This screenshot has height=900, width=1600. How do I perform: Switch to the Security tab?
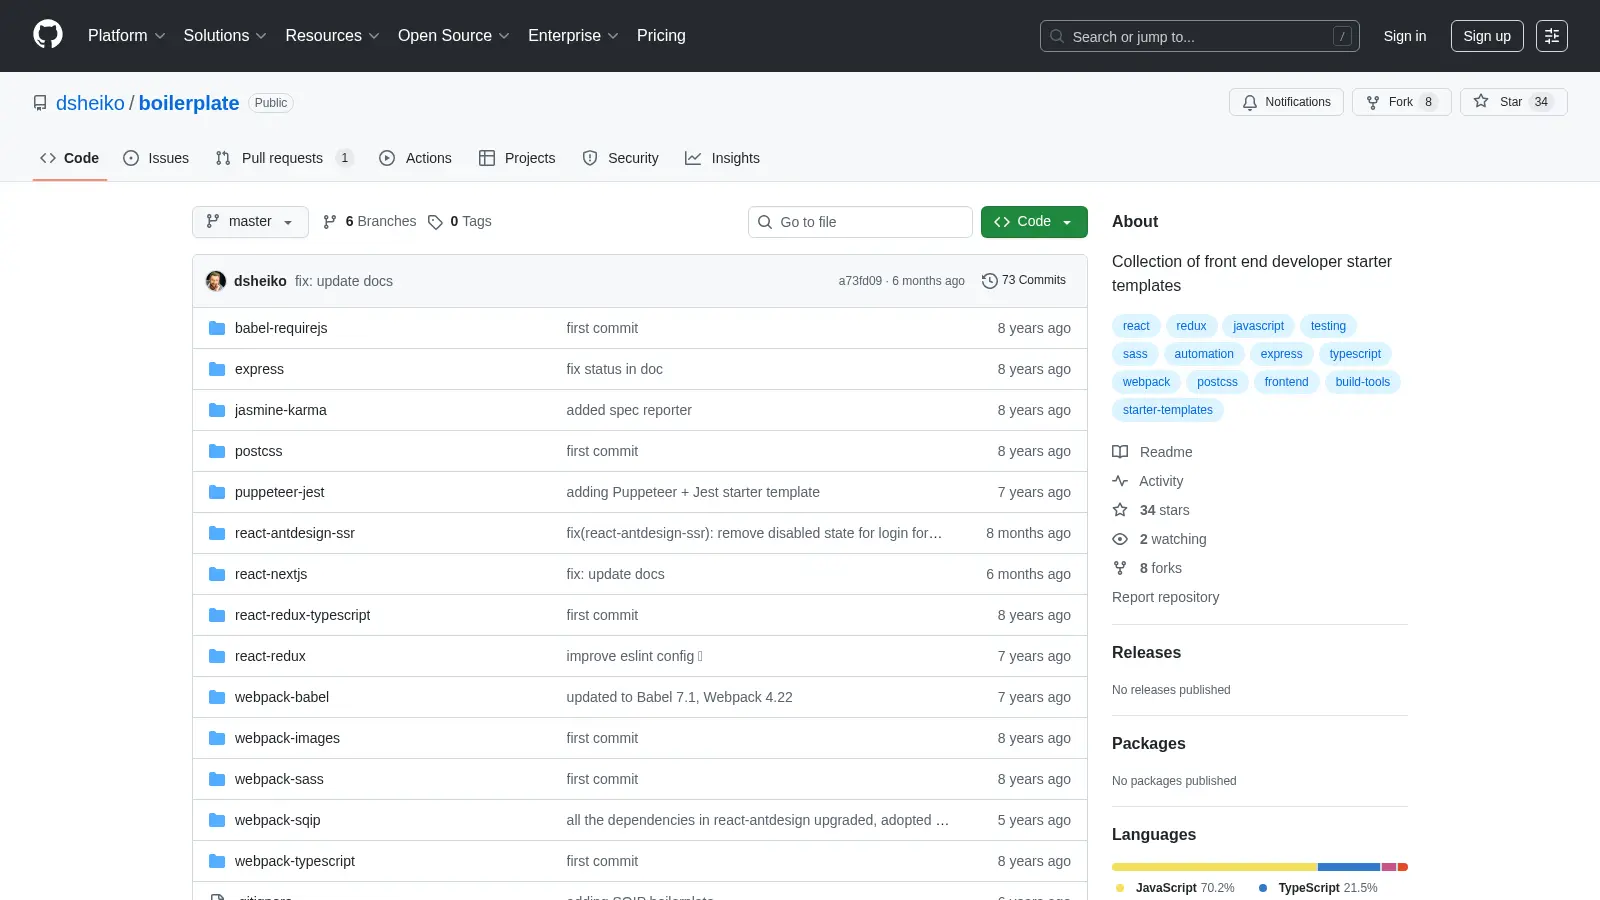[620, 158]
